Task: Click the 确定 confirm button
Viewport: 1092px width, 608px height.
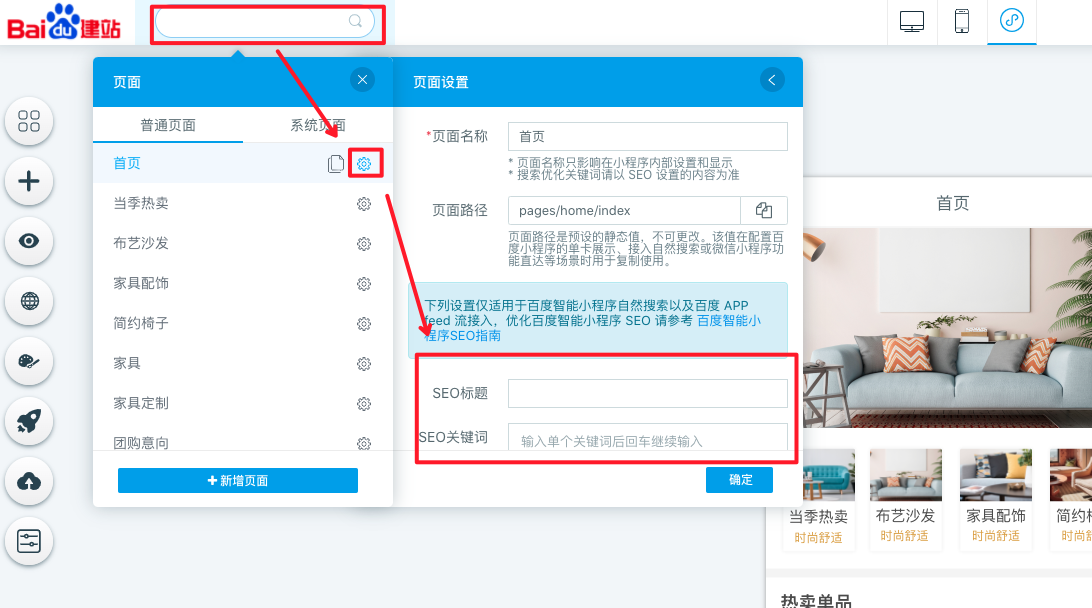Action: coord(740,480)
